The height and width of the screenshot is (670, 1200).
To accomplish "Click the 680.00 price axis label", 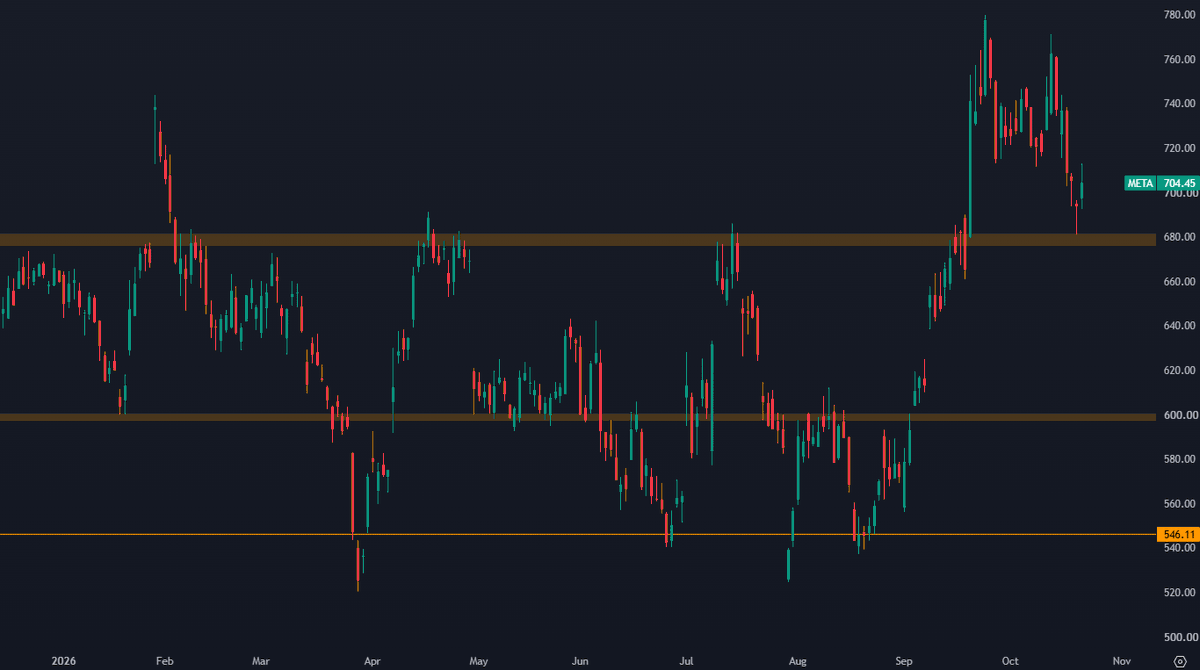I will 1181,237.
